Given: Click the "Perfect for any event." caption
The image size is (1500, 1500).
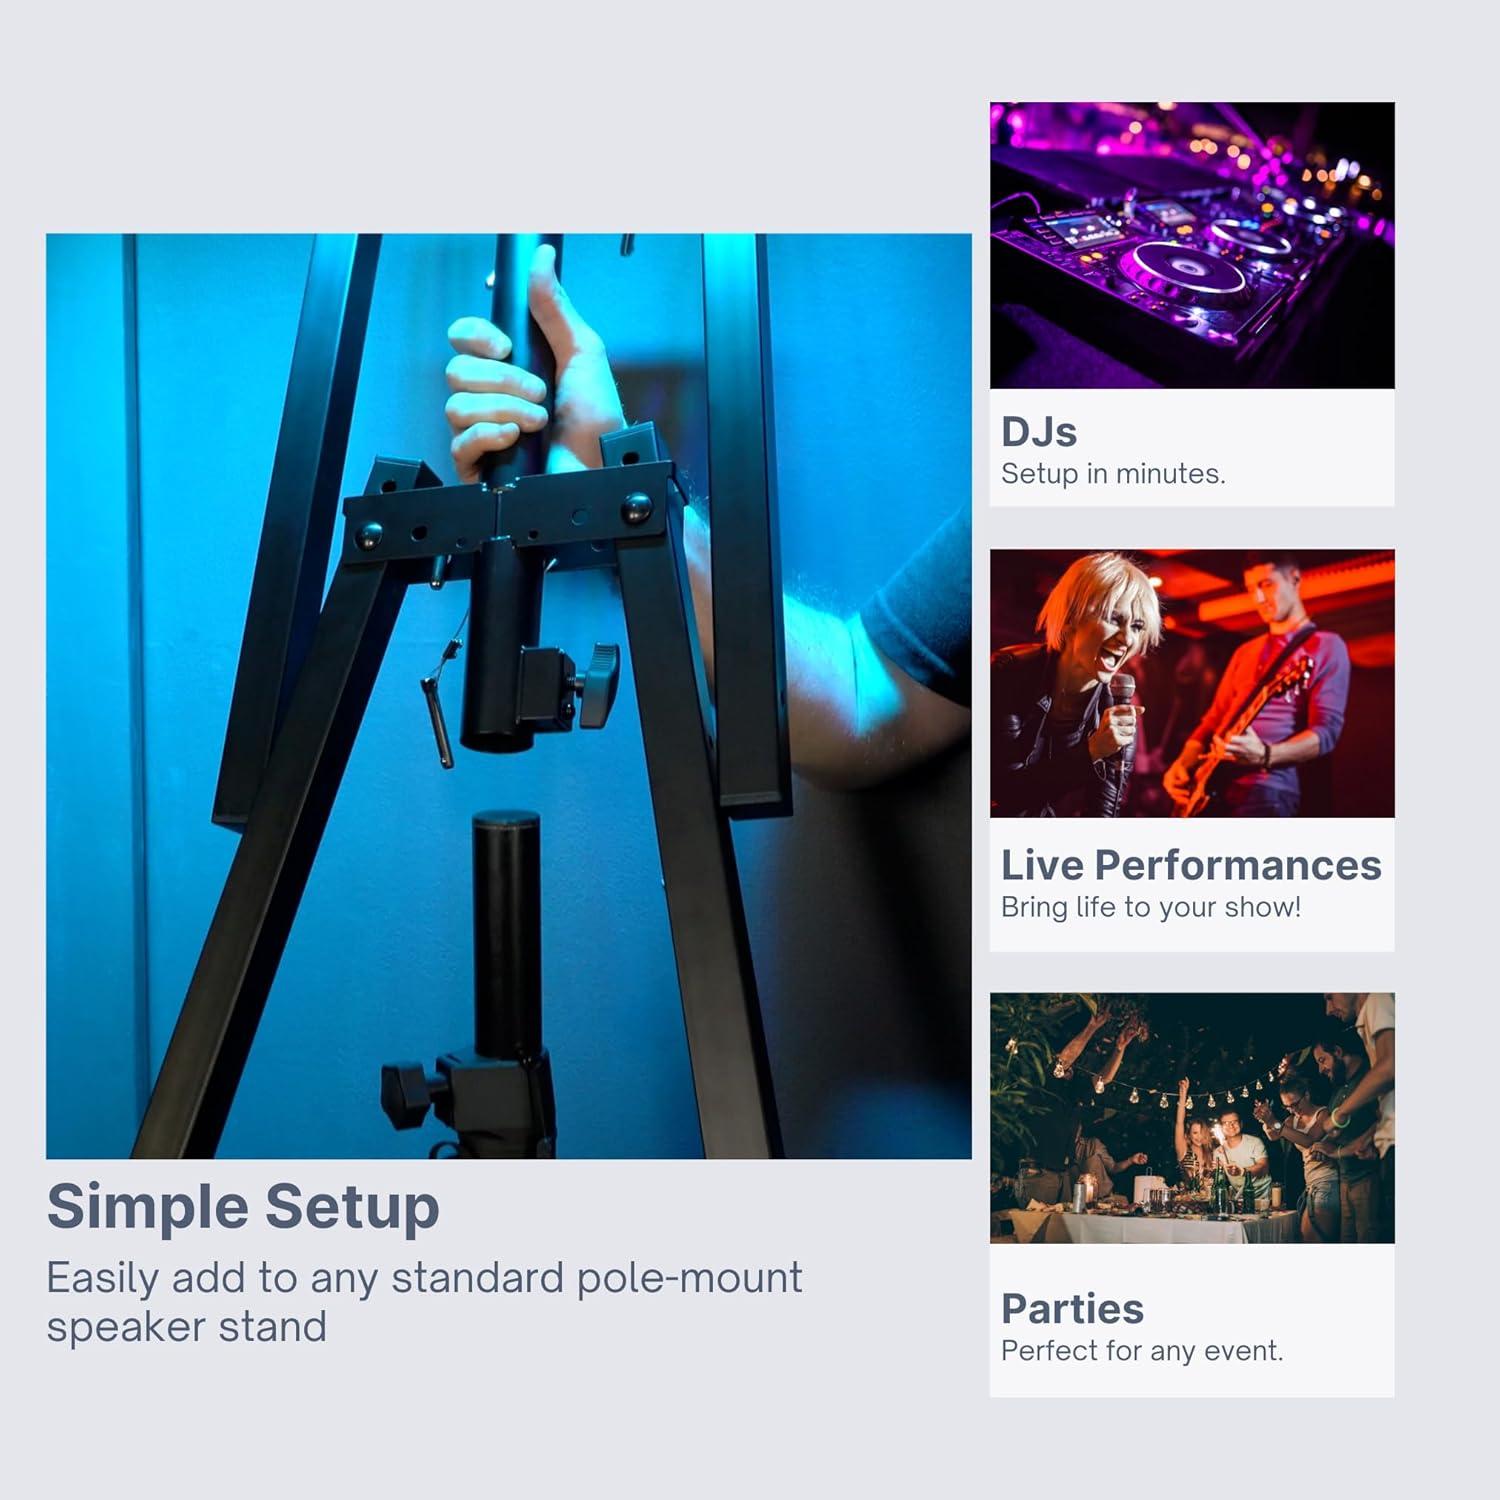Looking at the screenshot, I should point(1142,1351).
